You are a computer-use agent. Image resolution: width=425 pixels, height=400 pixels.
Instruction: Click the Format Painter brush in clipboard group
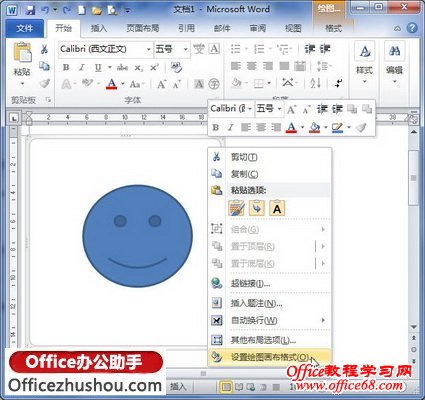pos(44,83)
